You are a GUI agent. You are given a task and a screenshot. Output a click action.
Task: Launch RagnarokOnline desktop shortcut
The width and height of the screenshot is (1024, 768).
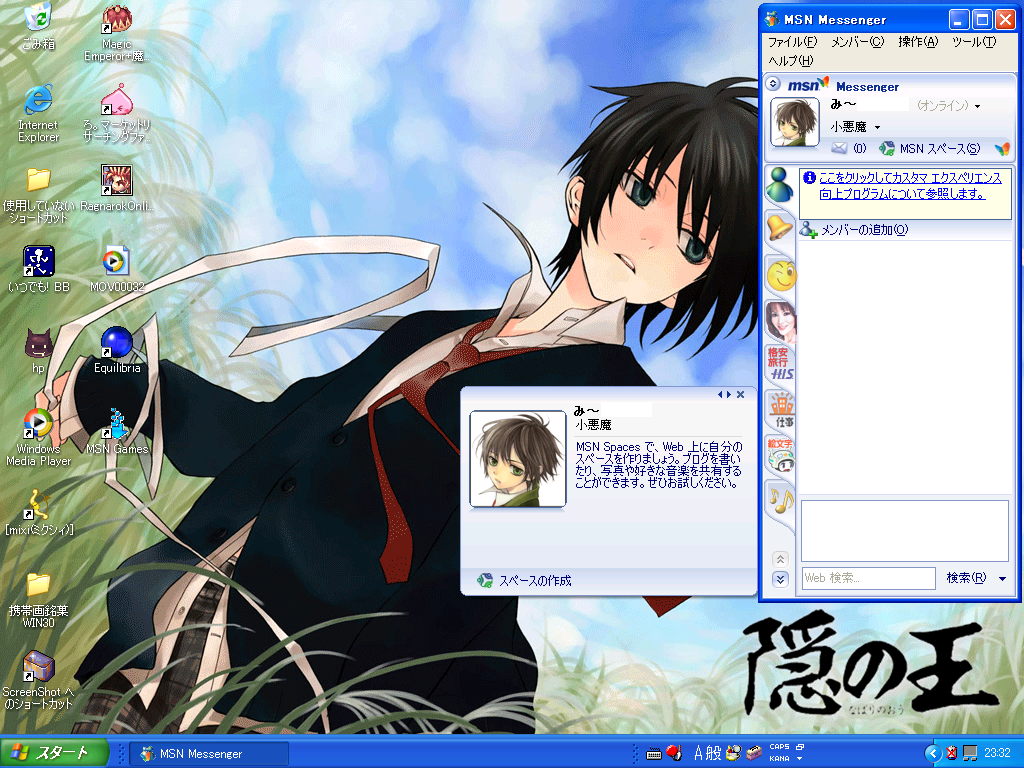[x=117, y=181]
